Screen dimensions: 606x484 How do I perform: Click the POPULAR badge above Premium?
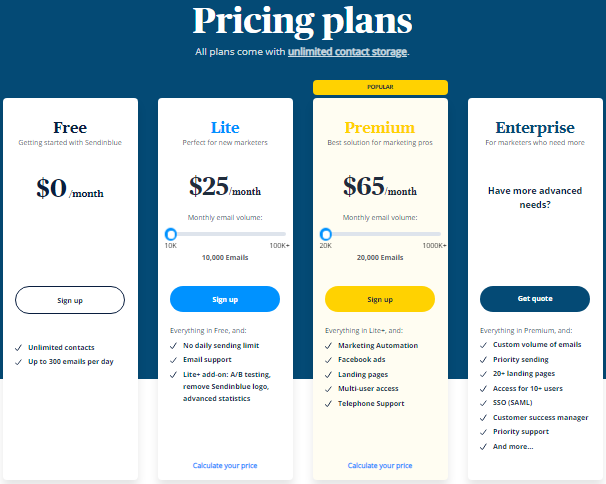(380, 87)
